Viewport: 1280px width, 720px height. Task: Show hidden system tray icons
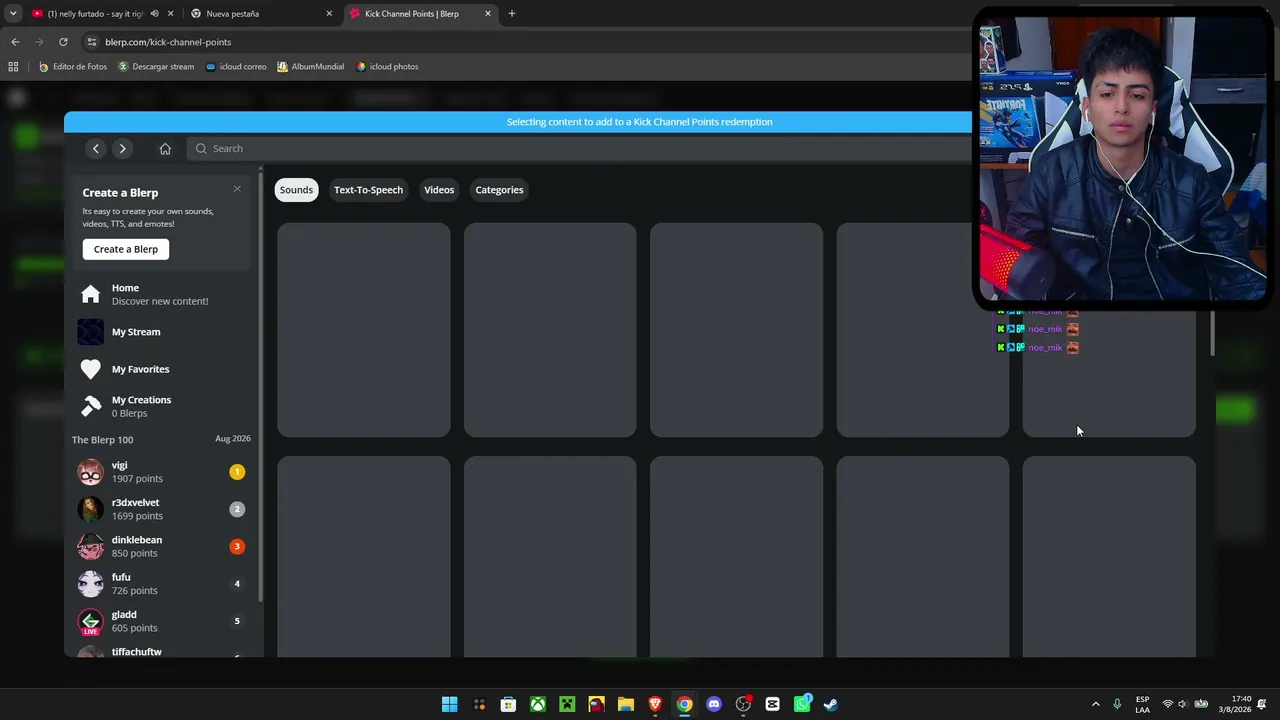[1096, 704]
